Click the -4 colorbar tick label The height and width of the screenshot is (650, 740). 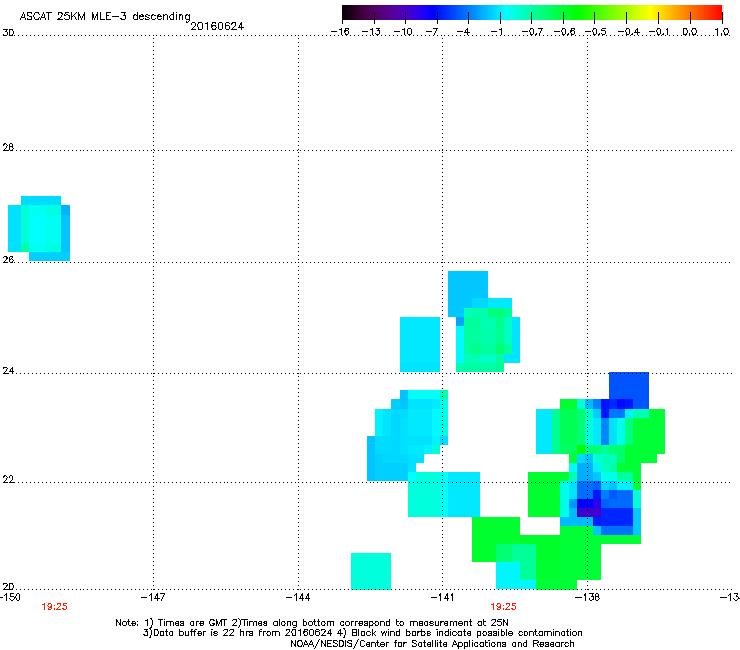[463, 32]
